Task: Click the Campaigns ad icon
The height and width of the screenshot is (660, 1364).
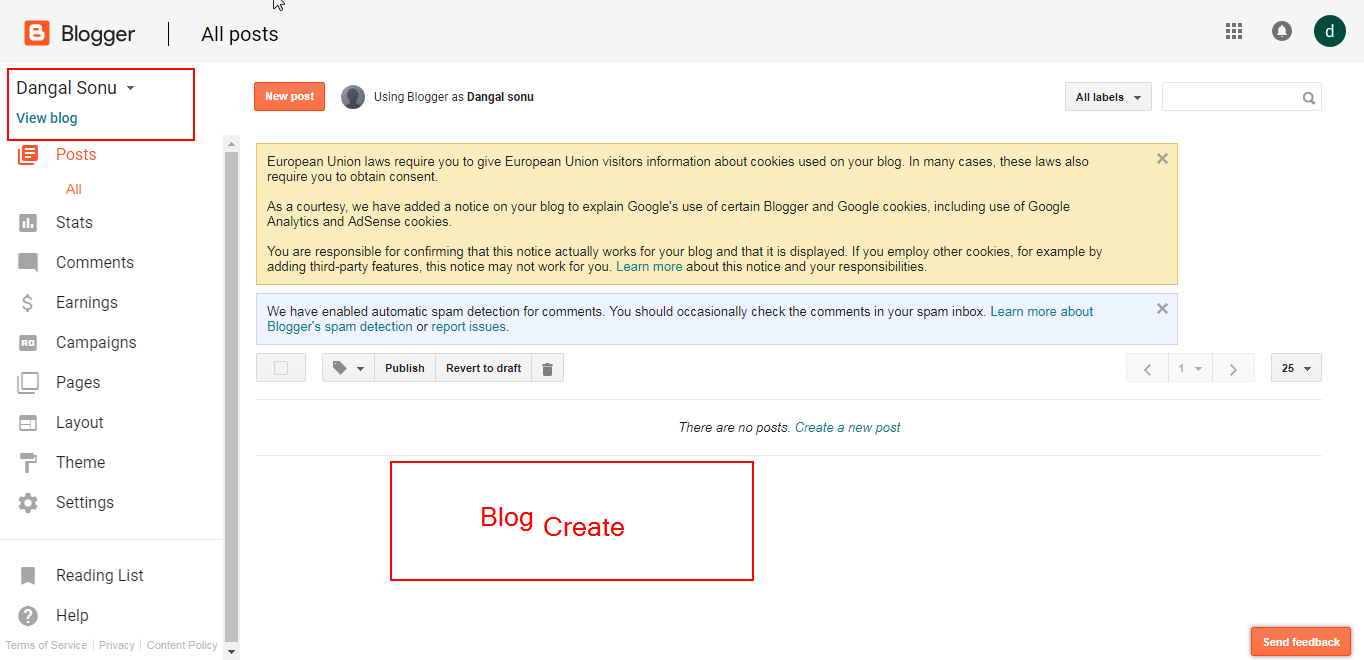Action: (x=28, y=343)
